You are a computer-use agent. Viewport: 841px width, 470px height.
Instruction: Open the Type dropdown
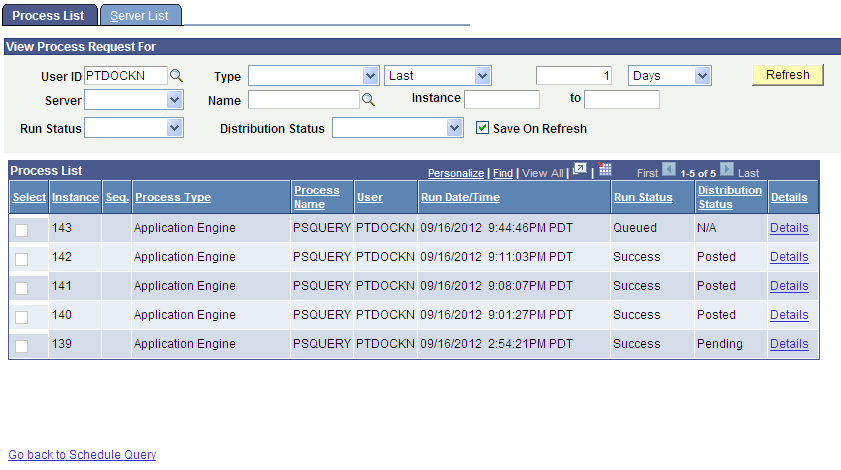(x=314, y=76)
